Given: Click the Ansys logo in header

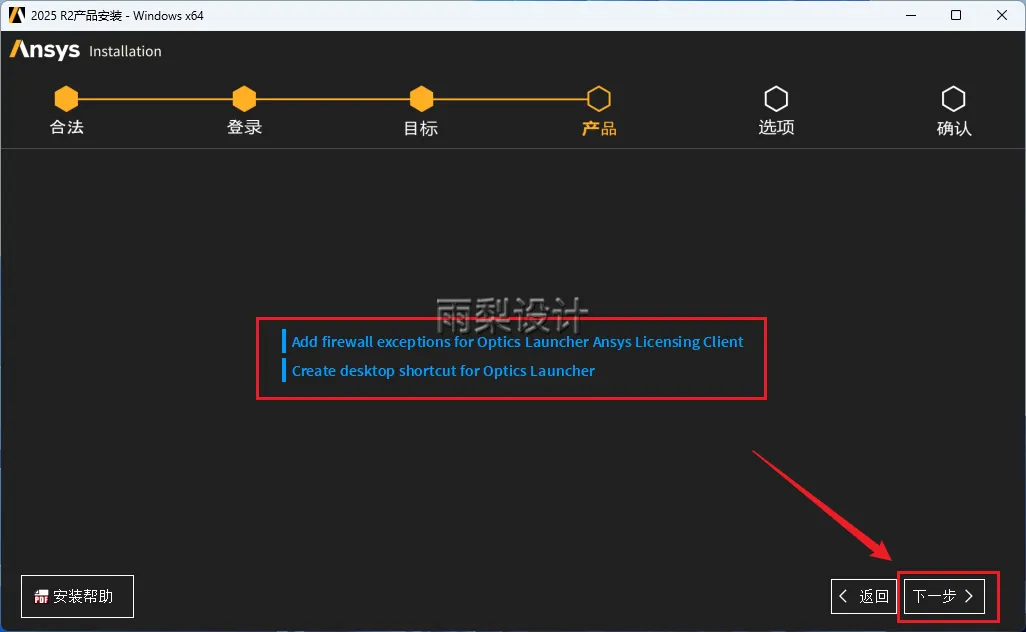Looking at the screenshot, I should point(44,50).
